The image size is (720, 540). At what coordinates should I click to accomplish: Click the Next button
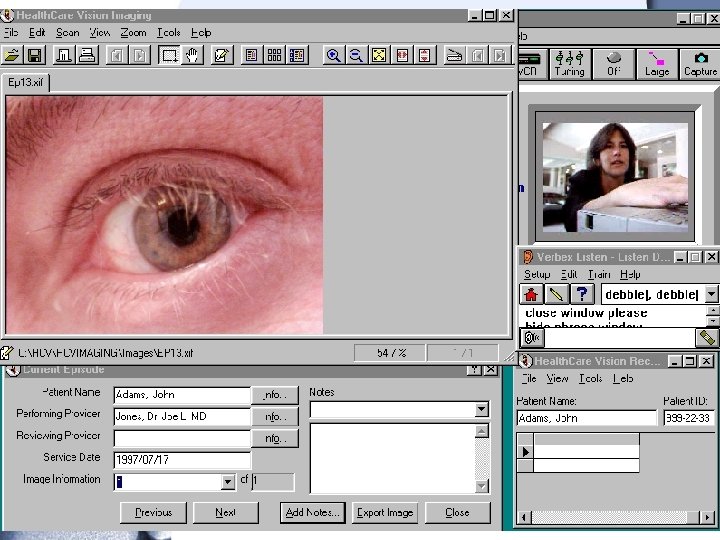click(x=225, y=512)
